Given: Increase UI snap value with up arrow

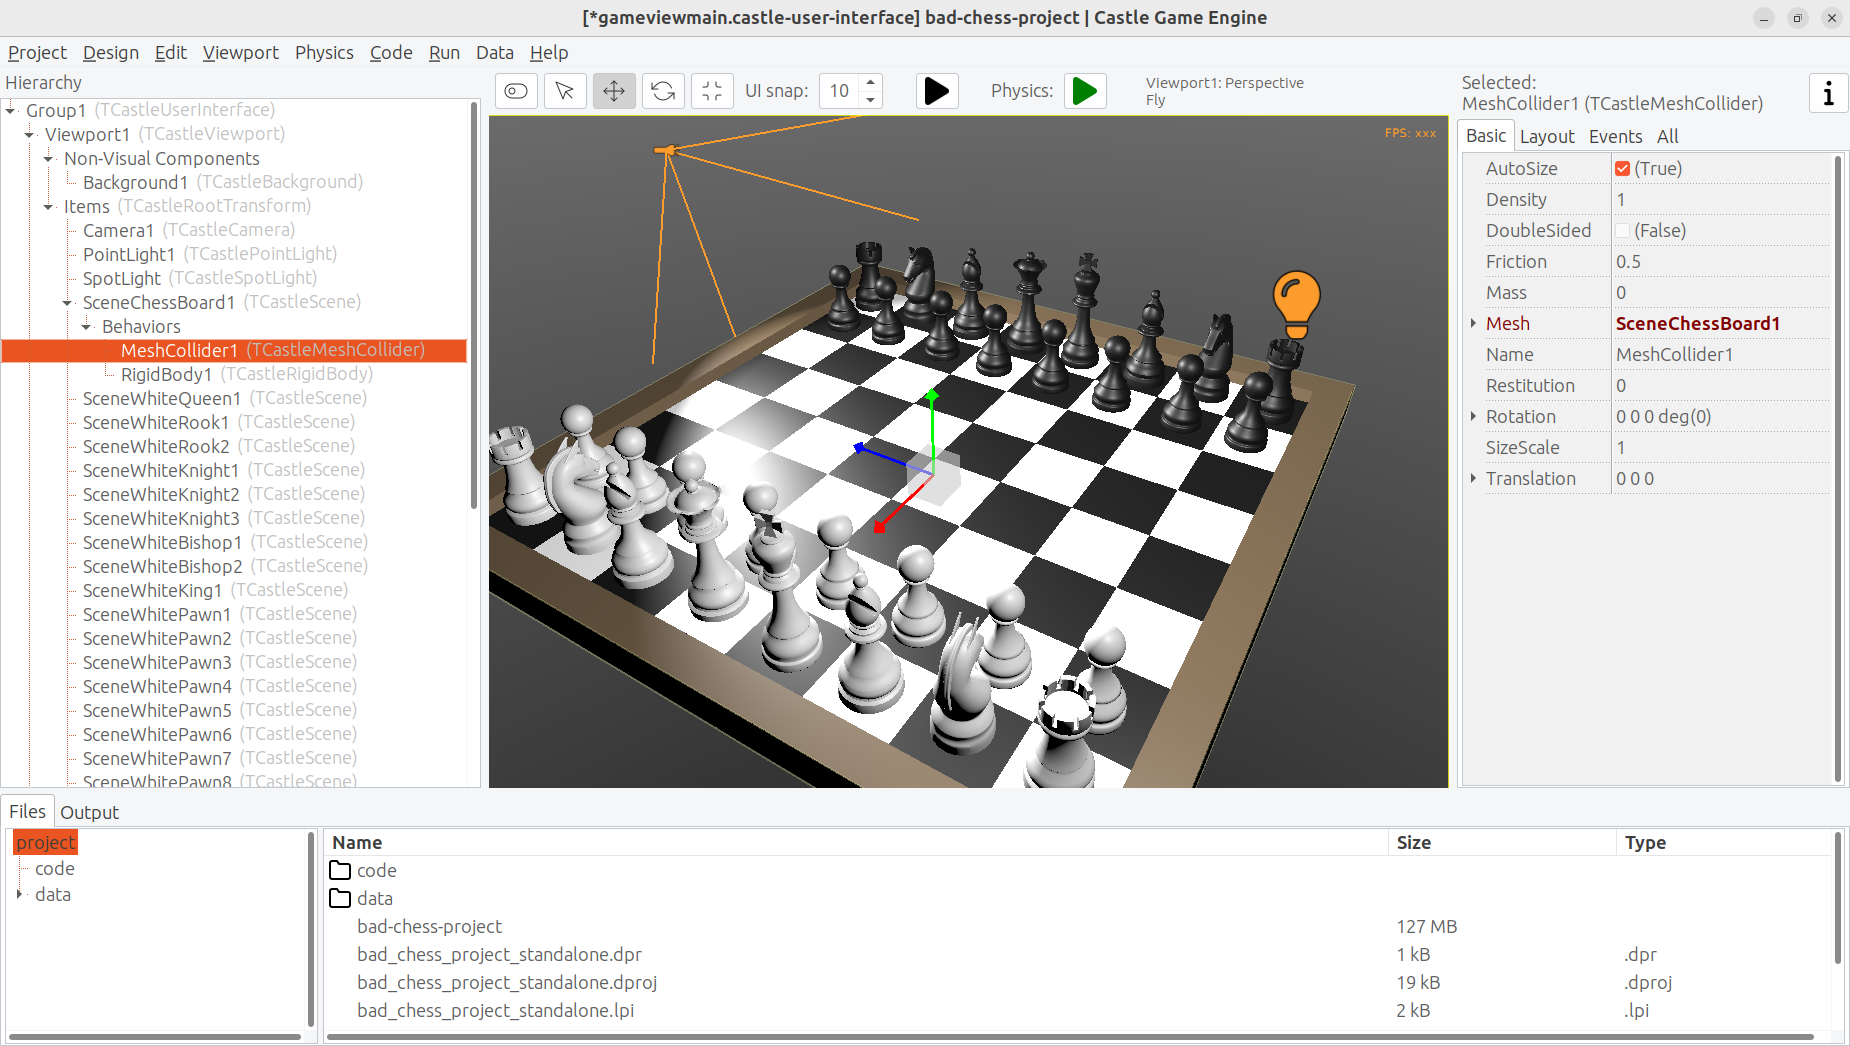Looking at the screenshot, I should 870,82.
